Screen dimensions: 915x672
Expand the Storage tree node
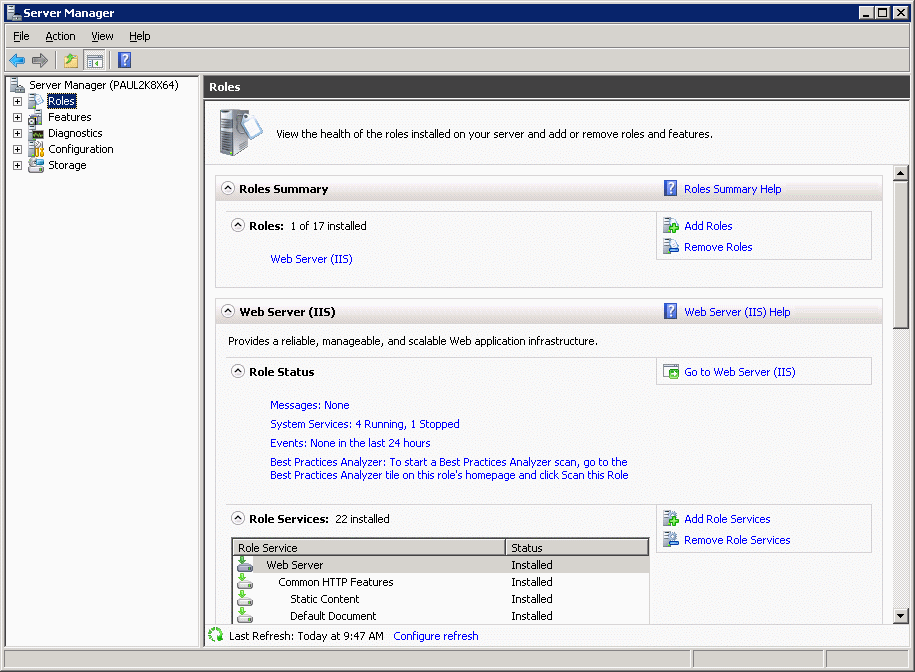(x=18, y=166)
